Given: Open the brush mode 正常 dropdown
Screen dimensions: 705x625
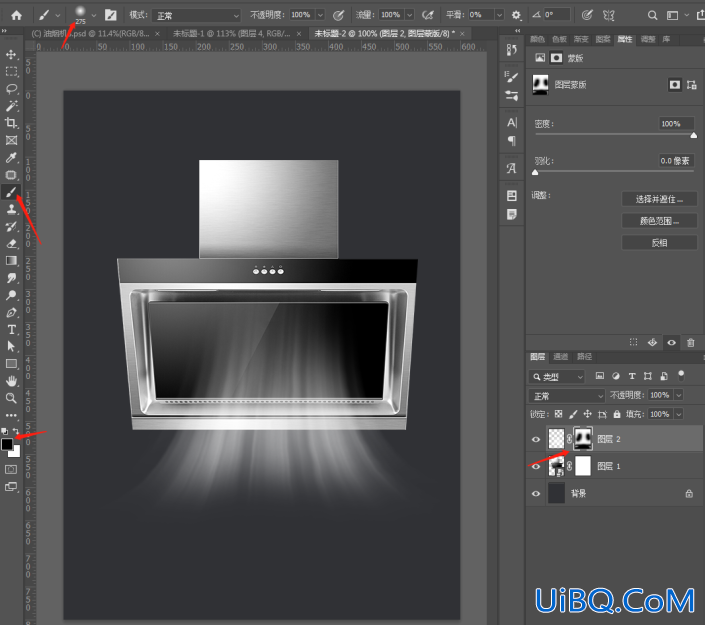Looking at the screenshot, I should [196, 16].
